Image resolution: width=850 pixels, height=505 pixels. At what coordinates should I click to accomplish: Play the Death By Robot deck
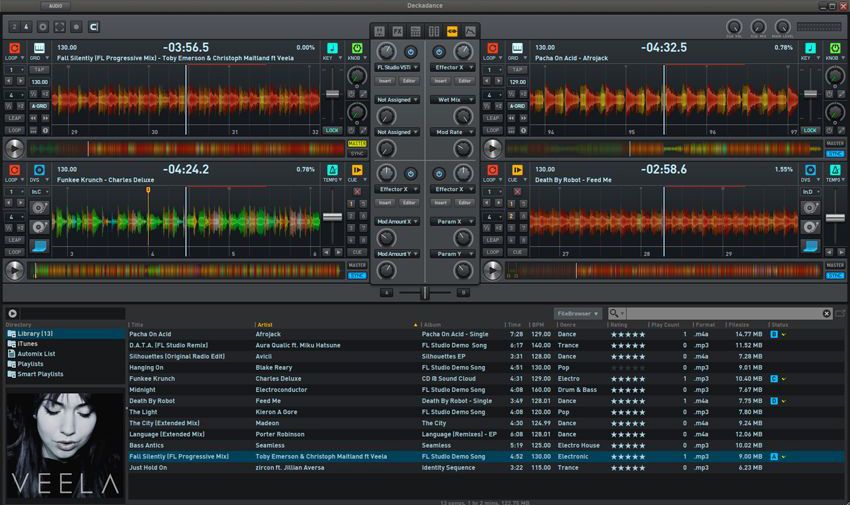(492, 270)
